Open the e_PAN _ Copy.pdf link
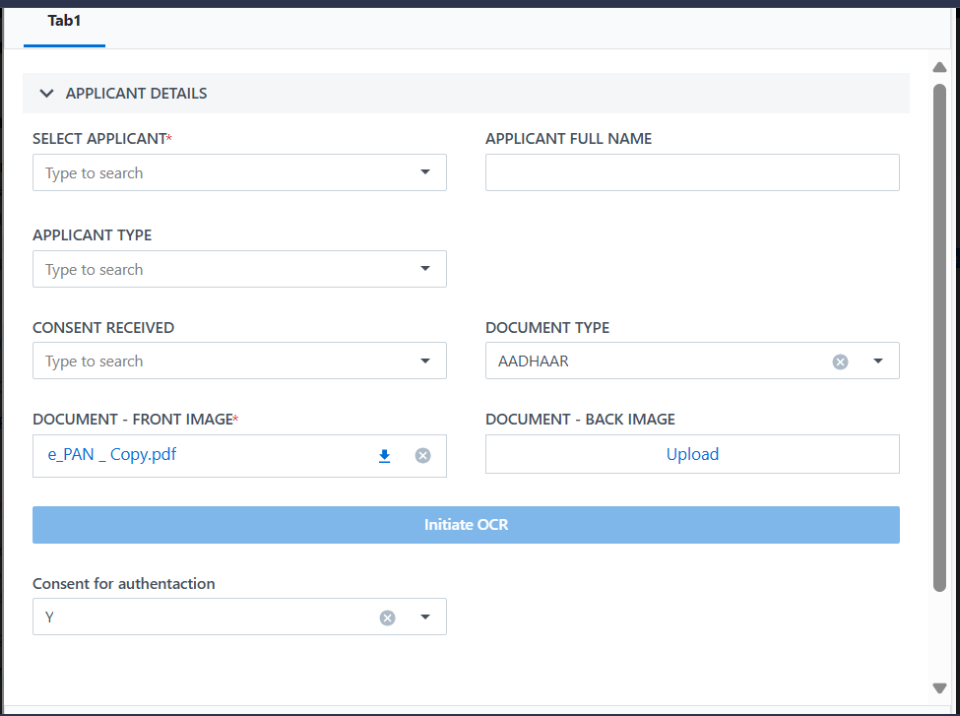 (x=113, y=455)
